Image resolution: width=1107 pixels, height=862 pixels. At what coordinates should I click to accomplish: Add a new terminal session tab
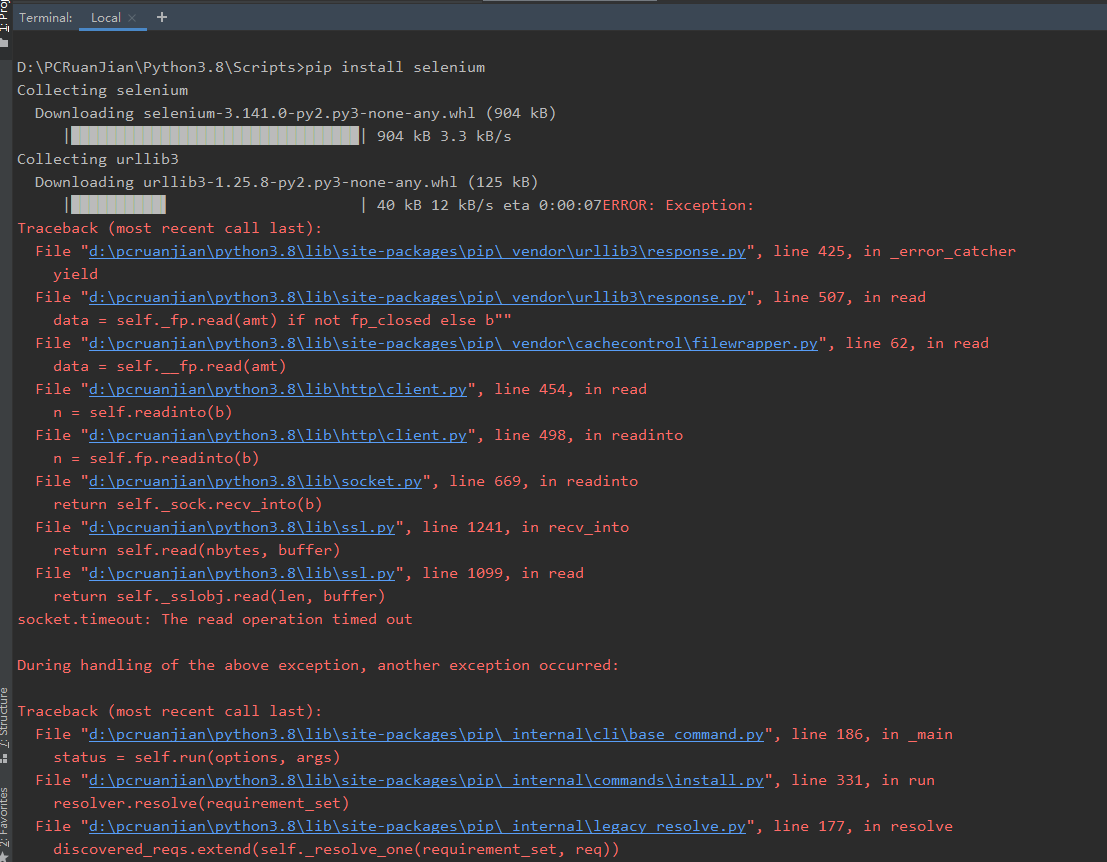(x=162, y=17)
